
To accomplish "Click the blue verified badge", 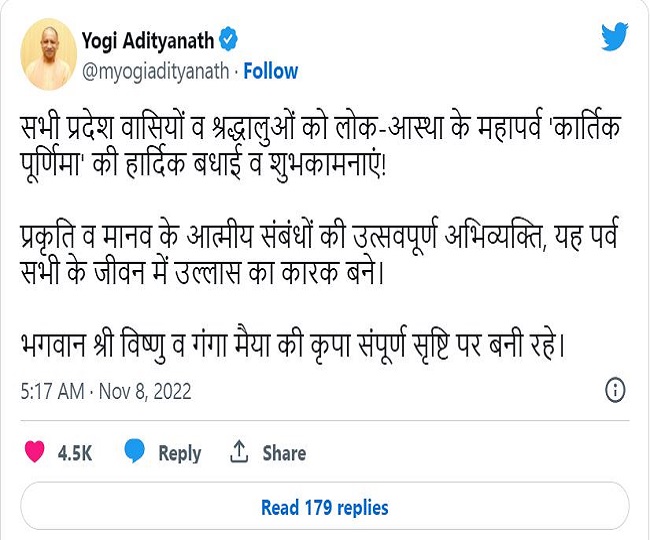I will (x=229, y=40).
